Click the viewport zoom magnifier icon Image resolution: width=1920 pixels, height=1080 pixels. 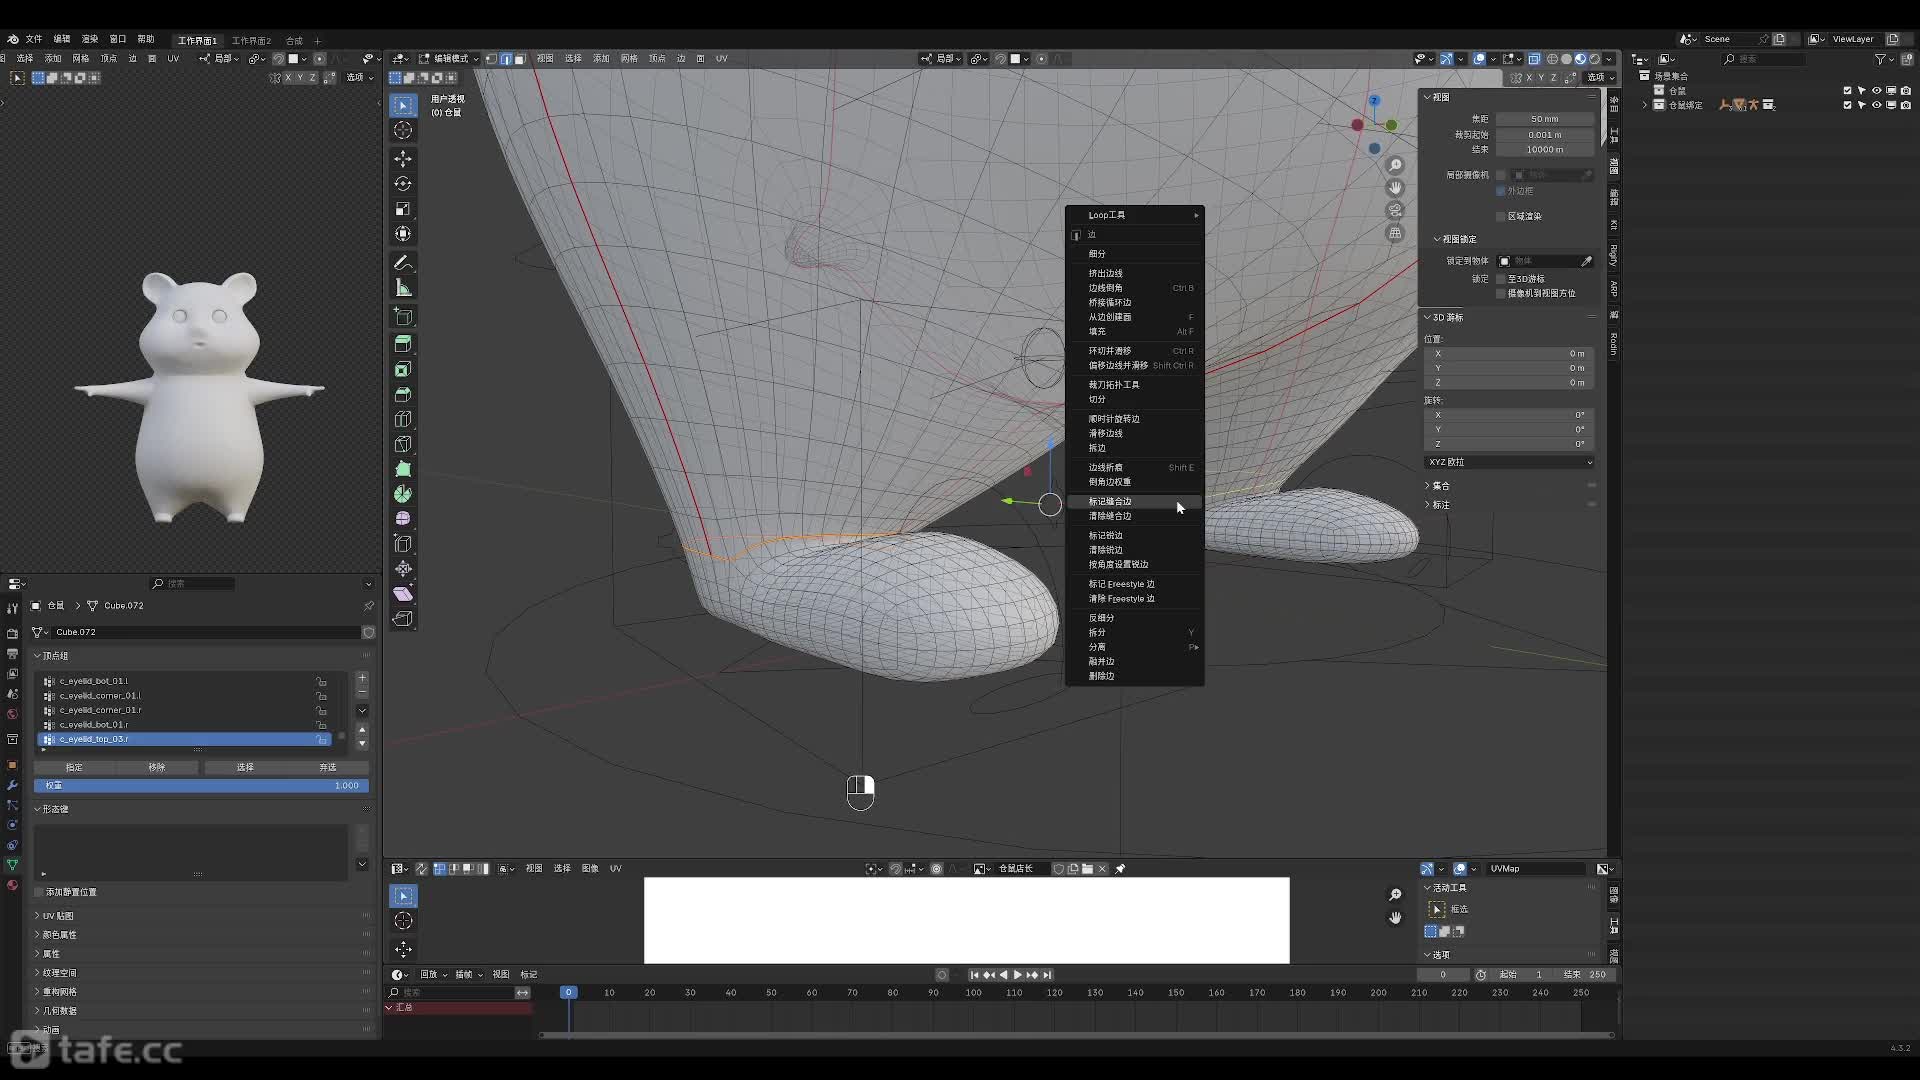tap(1395, 166)
